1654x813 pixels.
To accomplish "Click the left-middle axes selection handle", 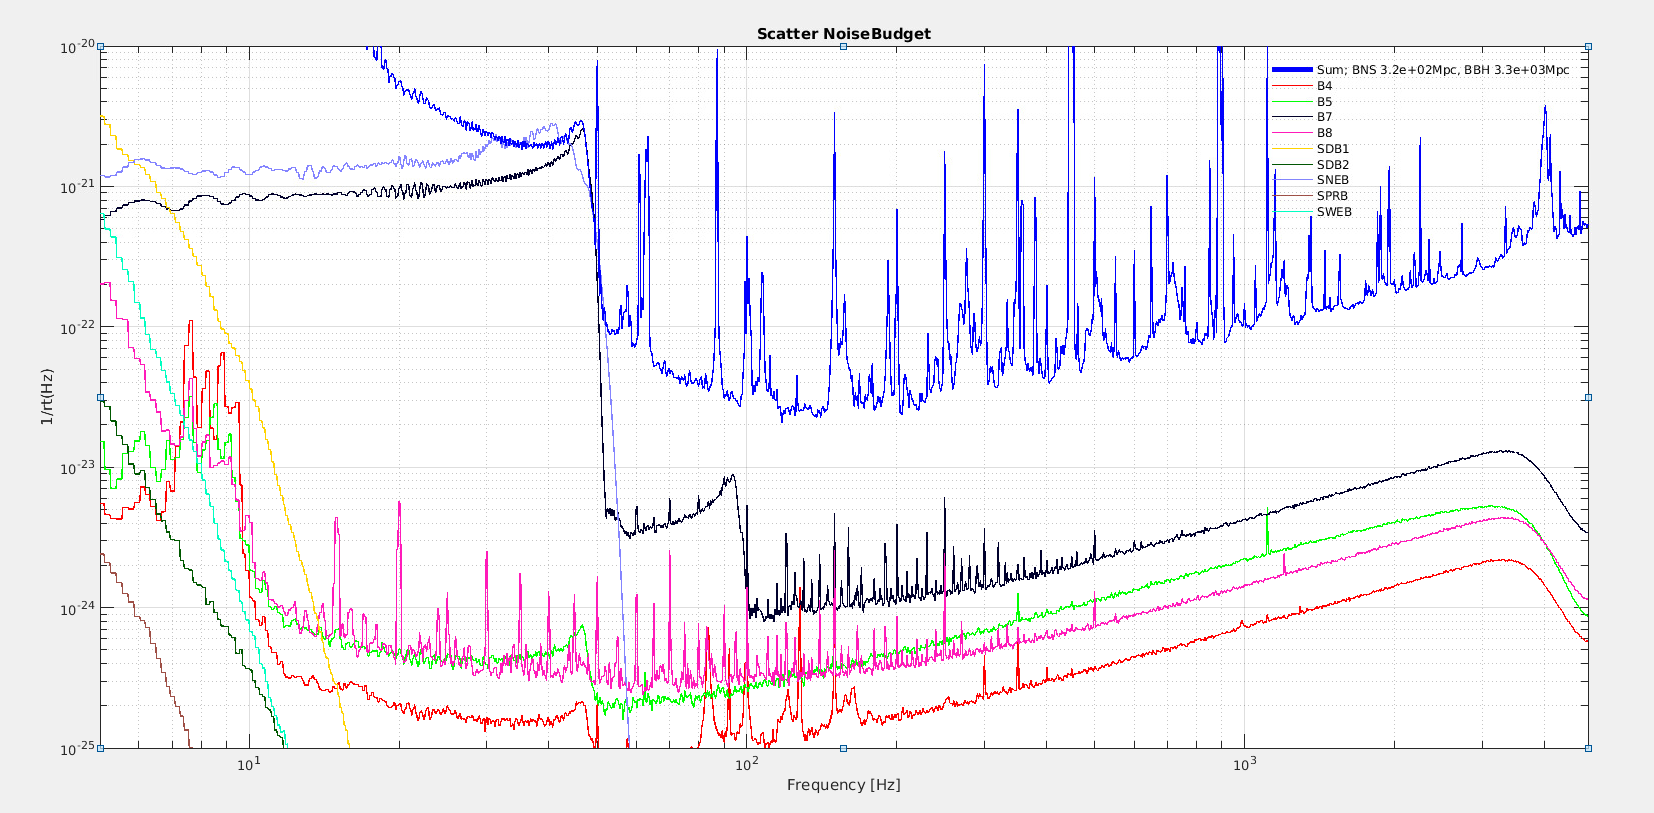I will point(100,397).
